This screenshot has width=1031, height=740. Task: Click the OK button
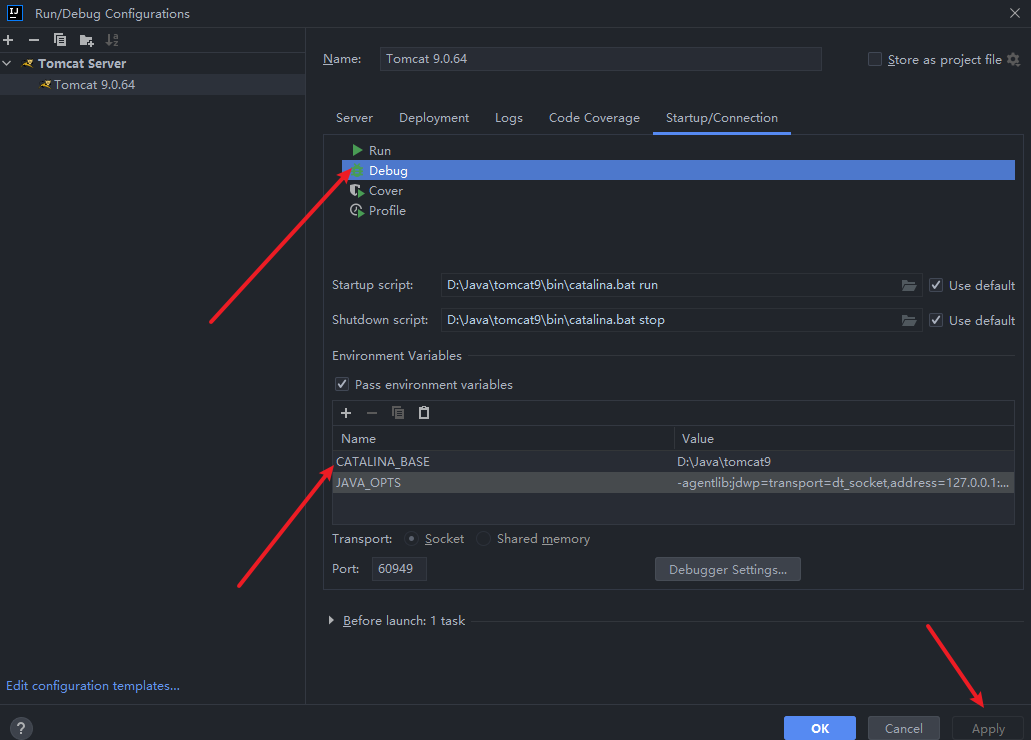[x=820, y=728]
